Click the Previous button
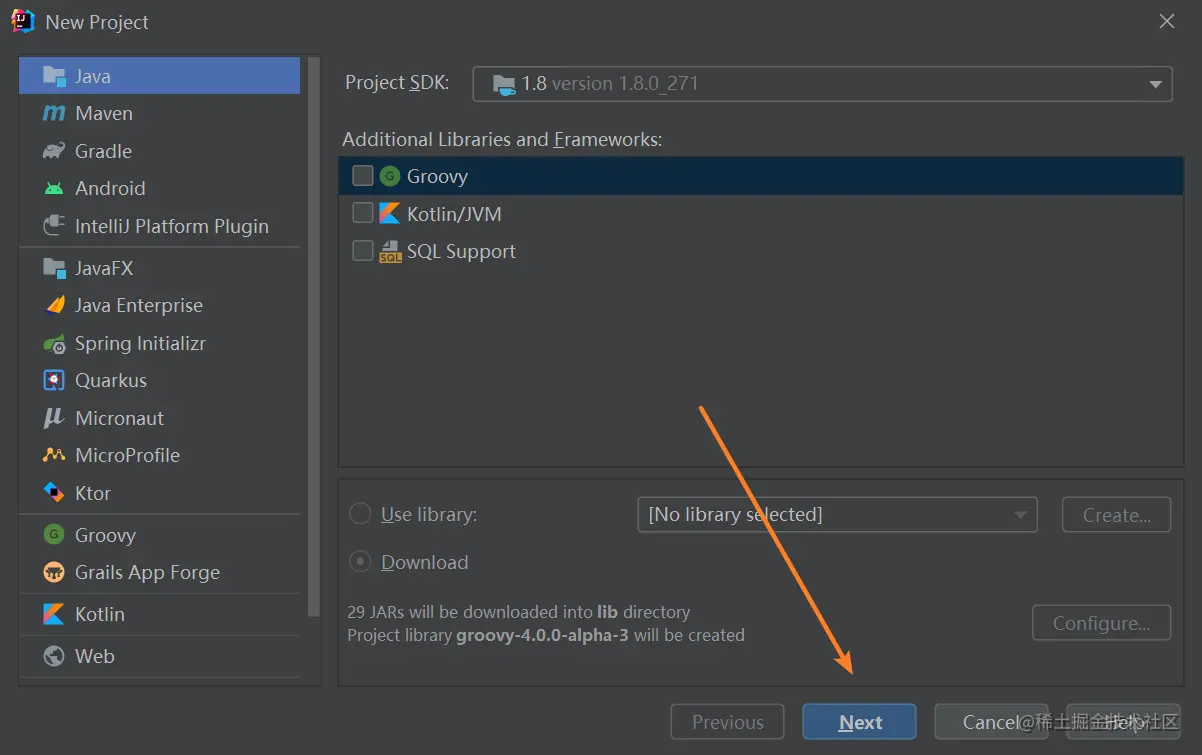 (x=727, y=722)
